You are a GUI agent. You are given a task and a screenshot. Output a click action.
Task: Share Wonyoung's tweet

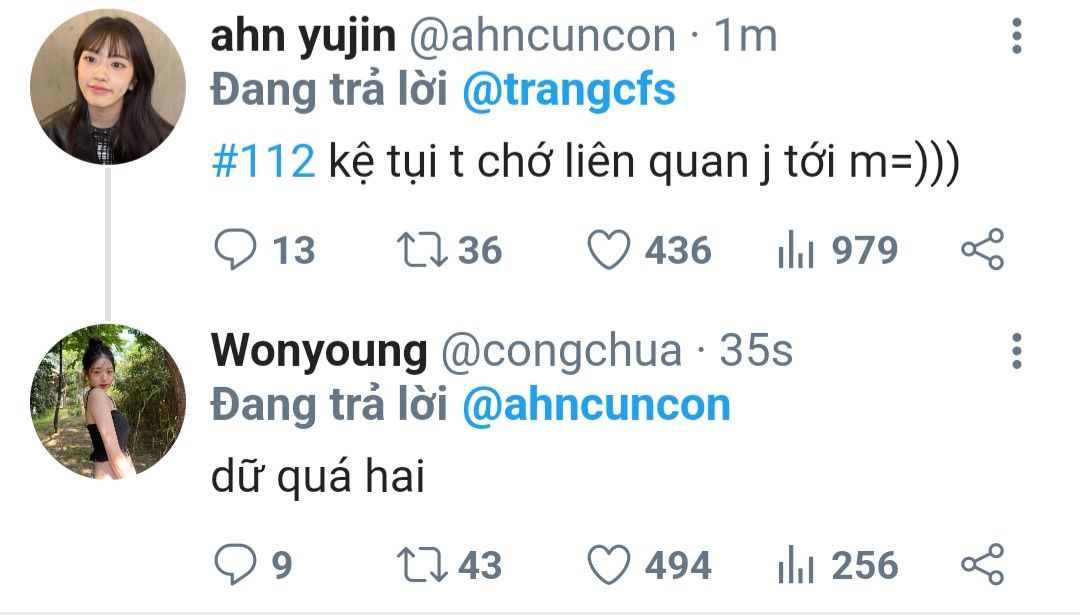(x=983, y=565)
